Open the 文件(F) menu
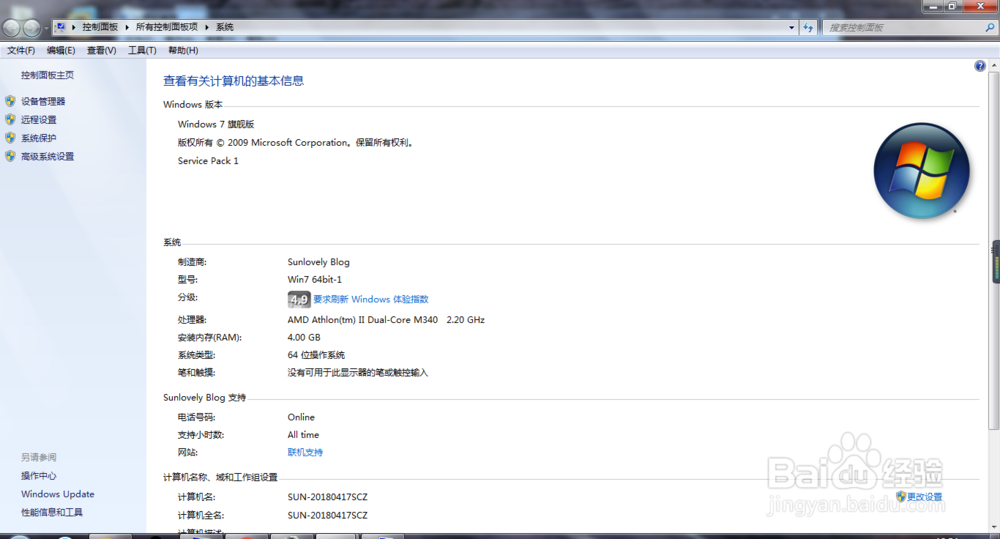The height and width of the screenshot is (539, 1000). pos(21,50)
